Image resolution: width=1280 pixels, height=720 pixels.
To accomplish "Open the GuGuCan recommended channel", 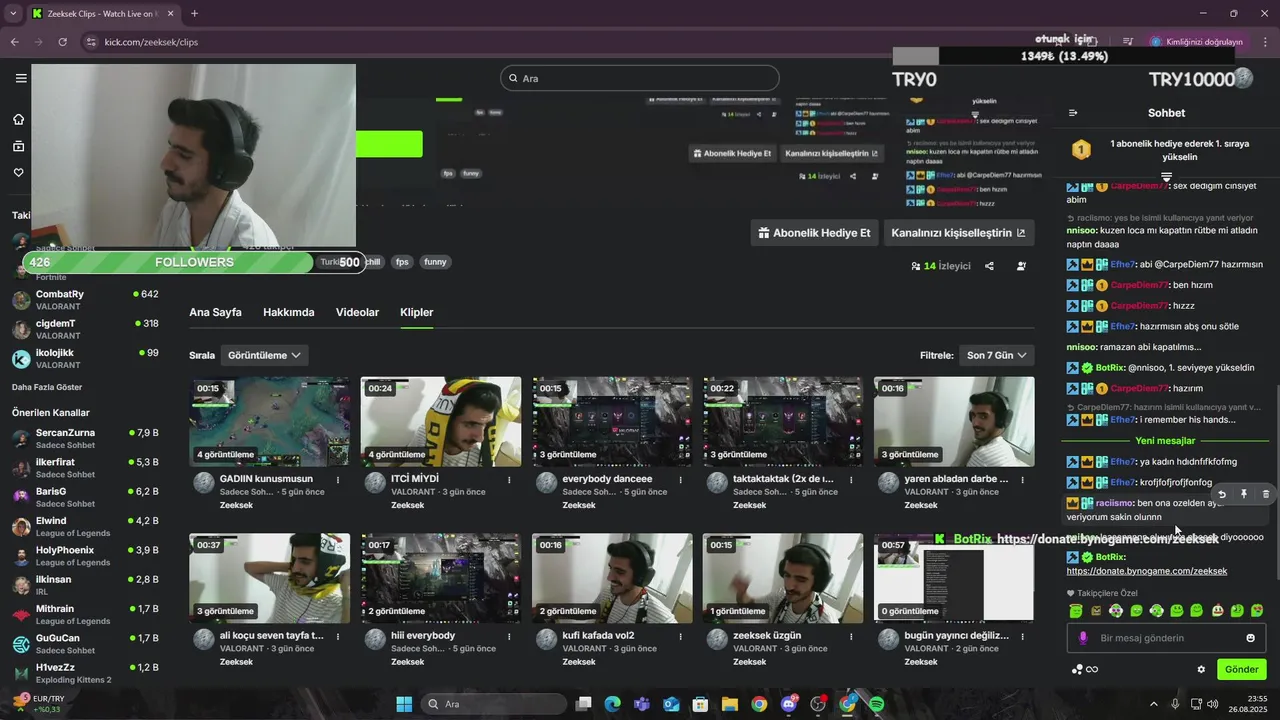I will (x=85, y=644).
